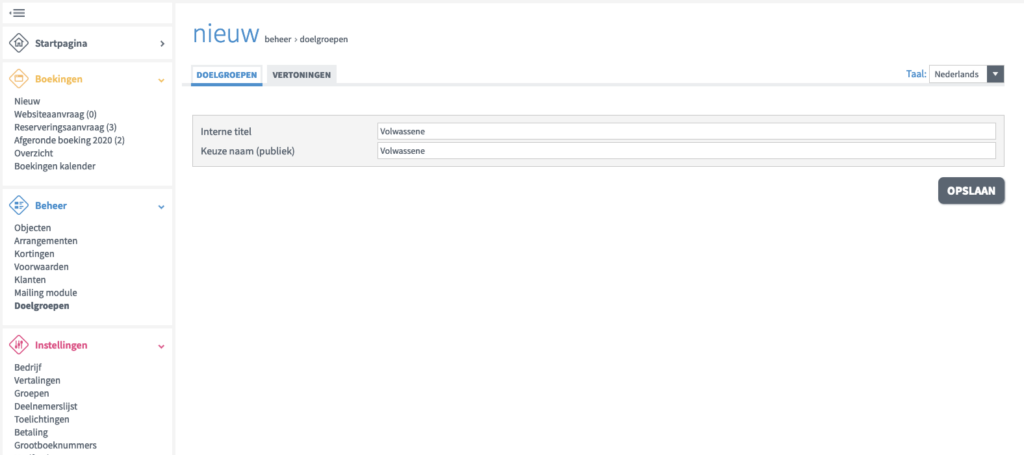The image size is (1024, 455).
Task: Click the Instellingen menu heading
Action: pyautogui.click(x=61, y=345)
